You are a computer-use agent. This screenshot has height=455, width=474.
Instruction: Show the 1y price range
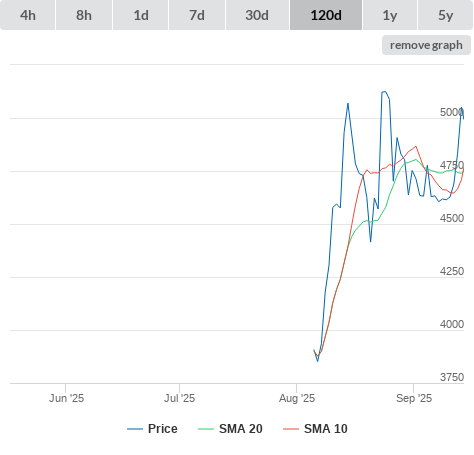pyautogui.click(x=390, y=15)
